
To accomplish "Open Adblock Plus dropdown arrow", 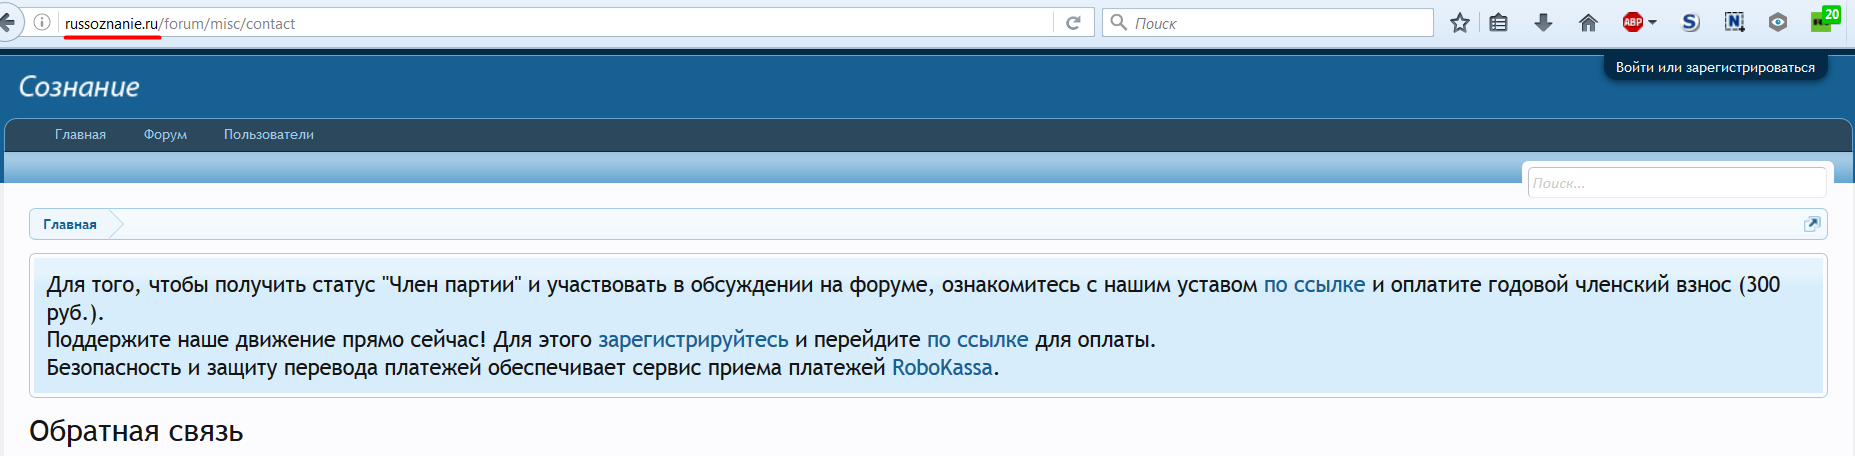I will pos(1653,23).
